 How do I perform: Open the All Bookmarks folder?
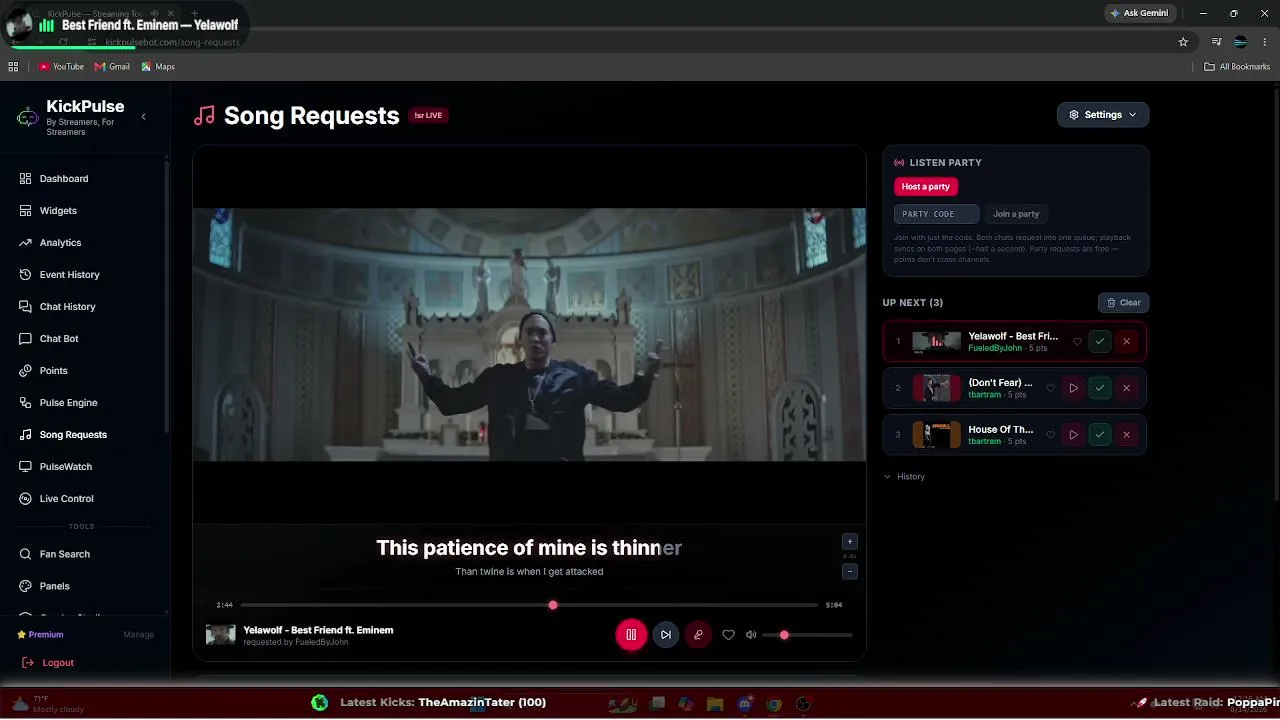1237,67
